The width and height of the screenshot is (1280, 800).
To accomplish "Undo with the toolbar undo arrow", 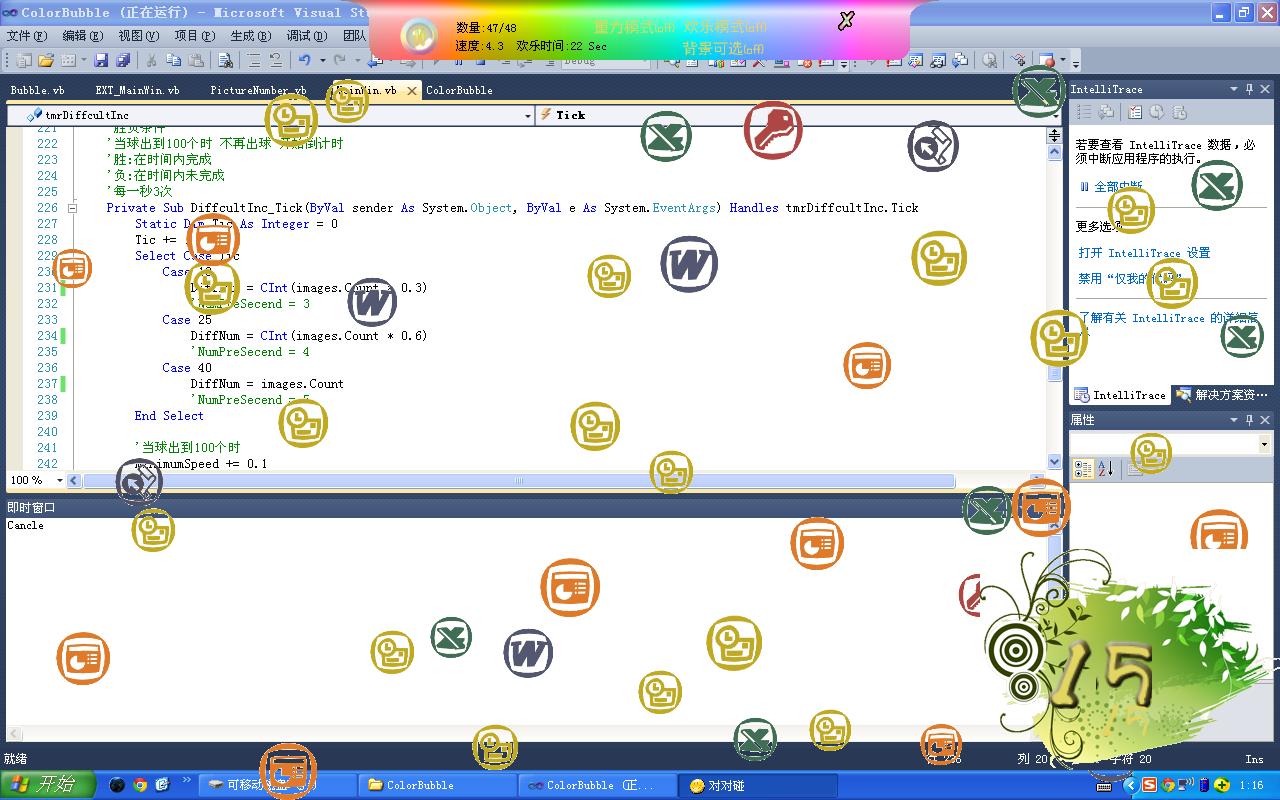I will point(304,61).
